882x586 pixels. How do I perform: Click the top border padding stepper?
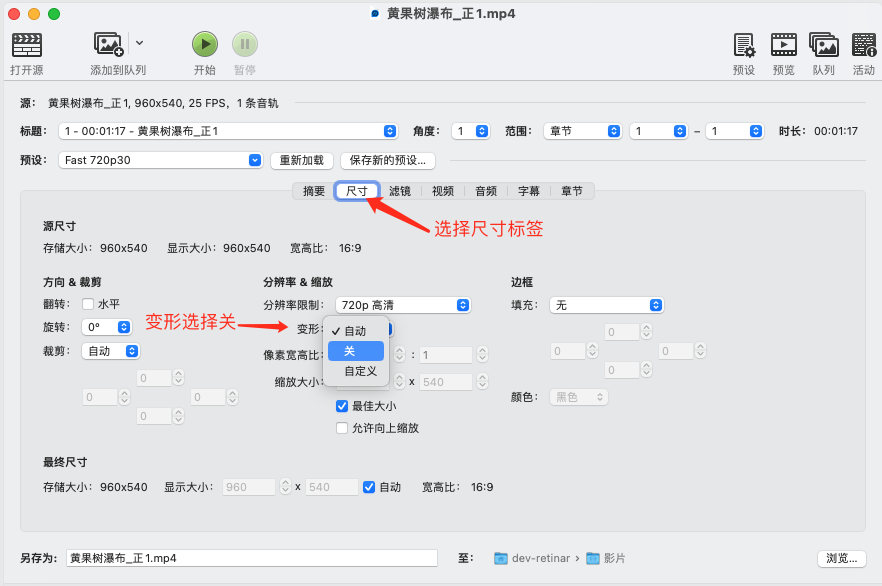pyautogui.click(x=646, y=331)
